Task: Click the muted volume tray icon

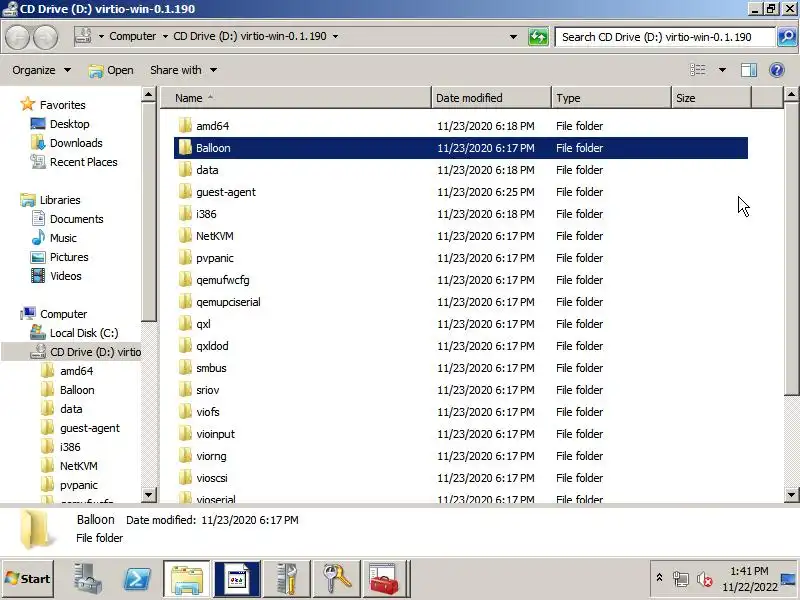Action: click(705, 579)
